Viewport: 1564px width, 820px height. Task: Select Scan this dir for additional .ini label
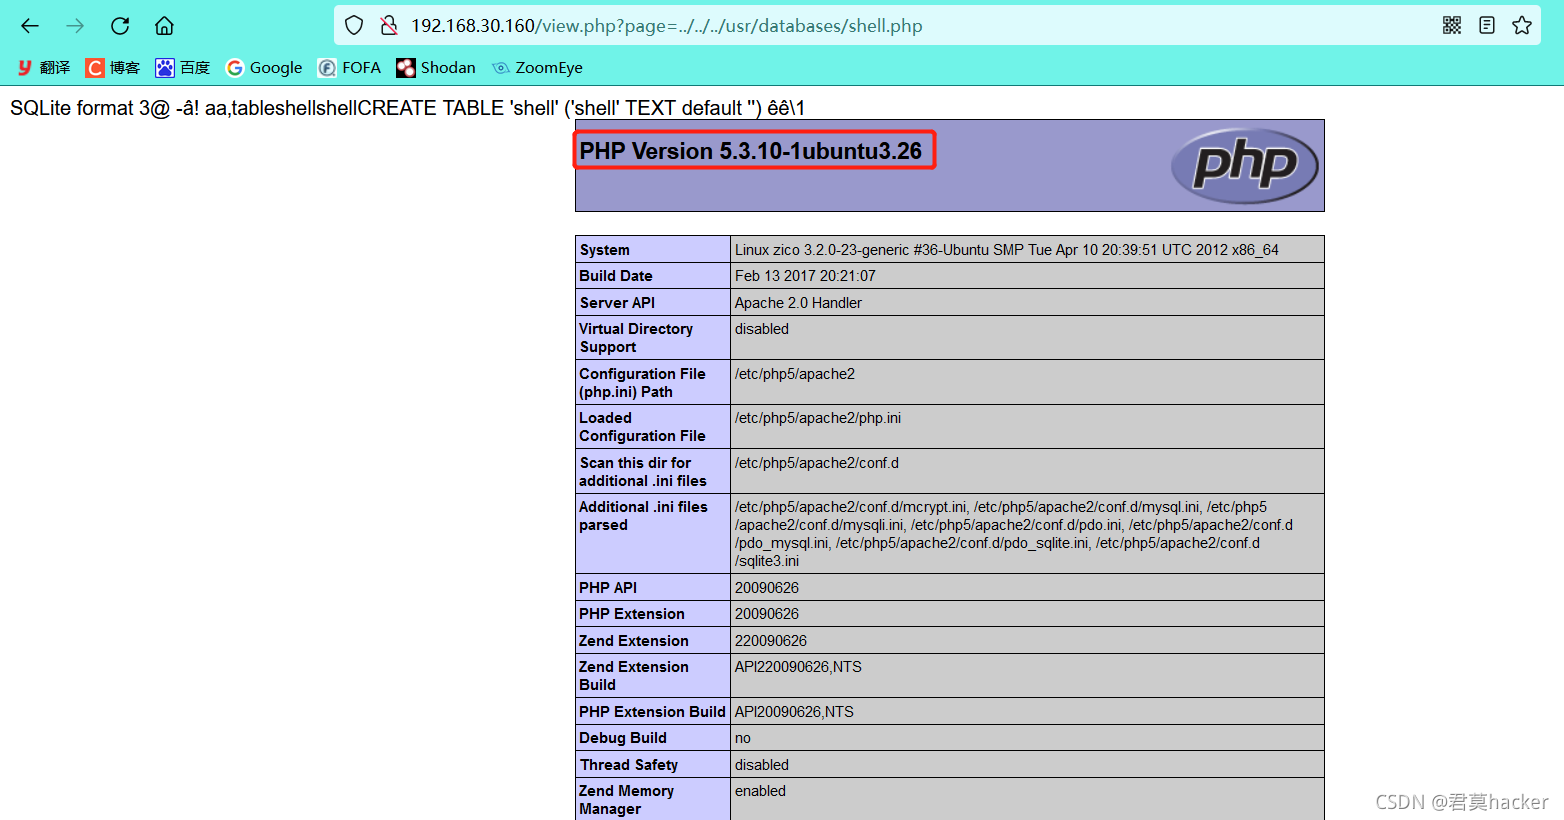point(643,472)
